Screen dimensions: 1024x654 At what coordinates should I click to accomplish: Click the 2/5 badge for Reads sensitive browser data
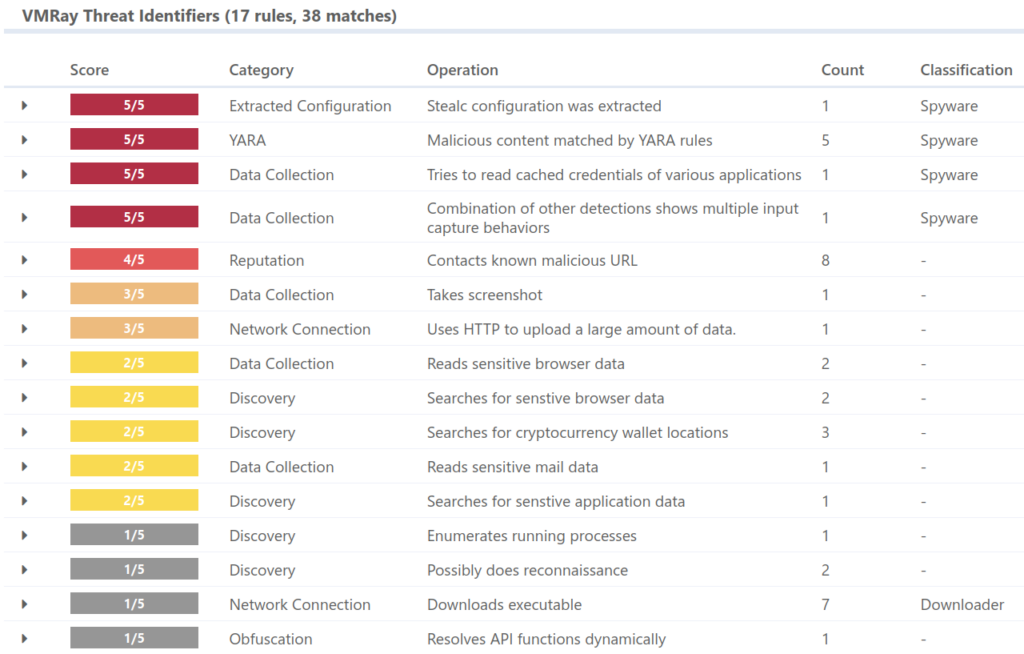[x=134, y=363]
